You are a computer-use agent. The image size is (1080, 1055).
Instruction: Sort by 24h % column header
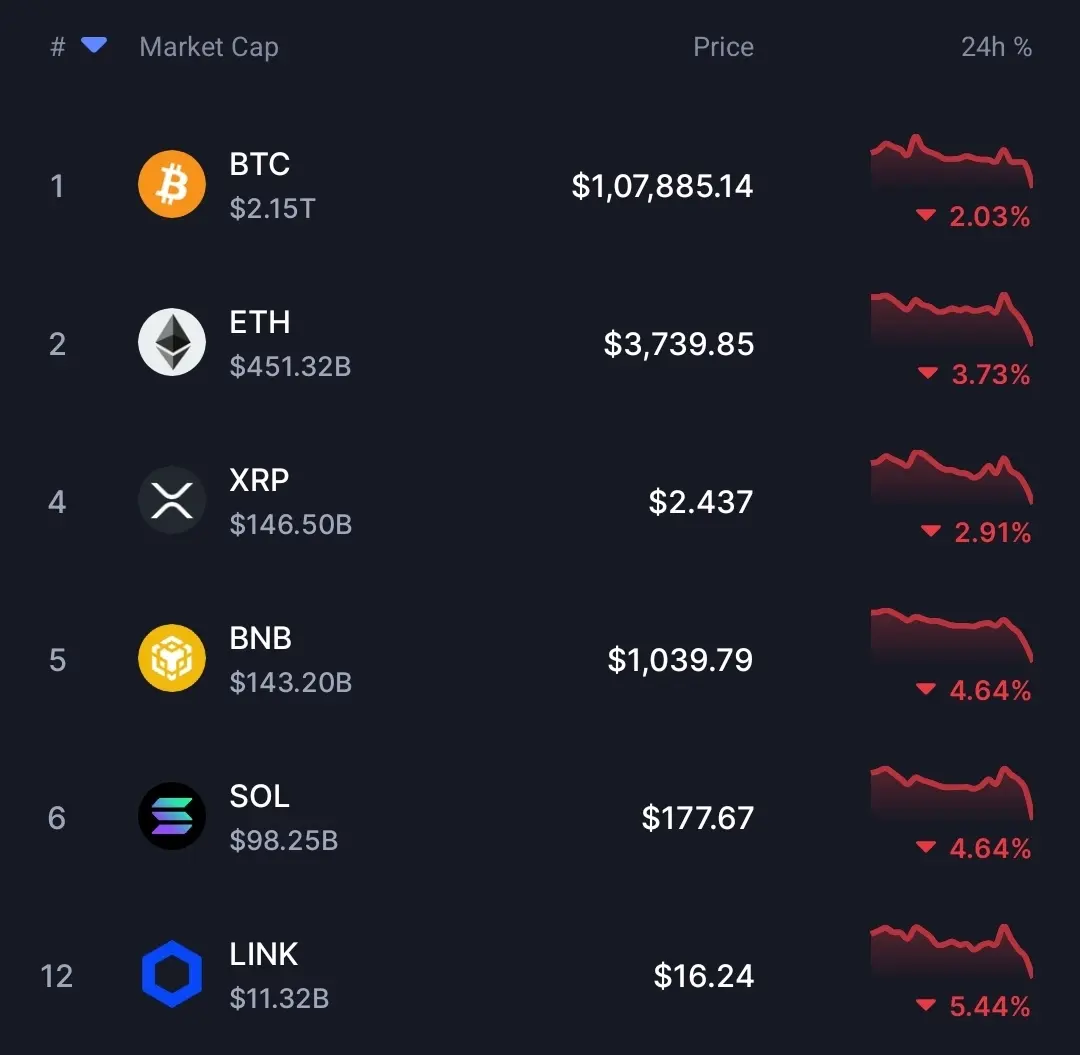pos(996,47)
